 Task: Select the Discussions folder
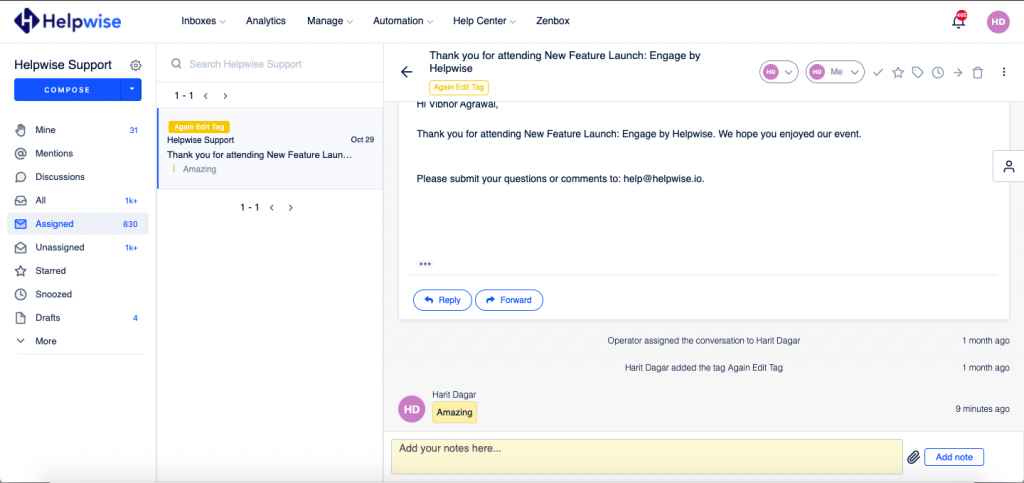(x=78, y=177)
